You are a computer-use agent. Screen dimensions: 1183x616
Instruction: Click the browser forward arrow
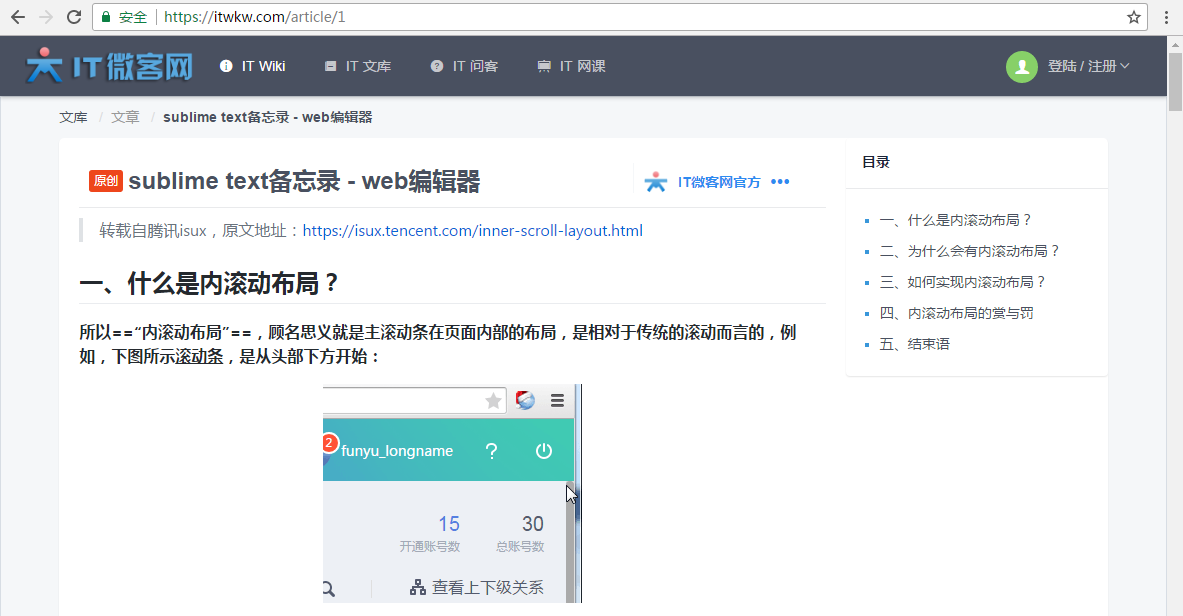coord(46,17)
